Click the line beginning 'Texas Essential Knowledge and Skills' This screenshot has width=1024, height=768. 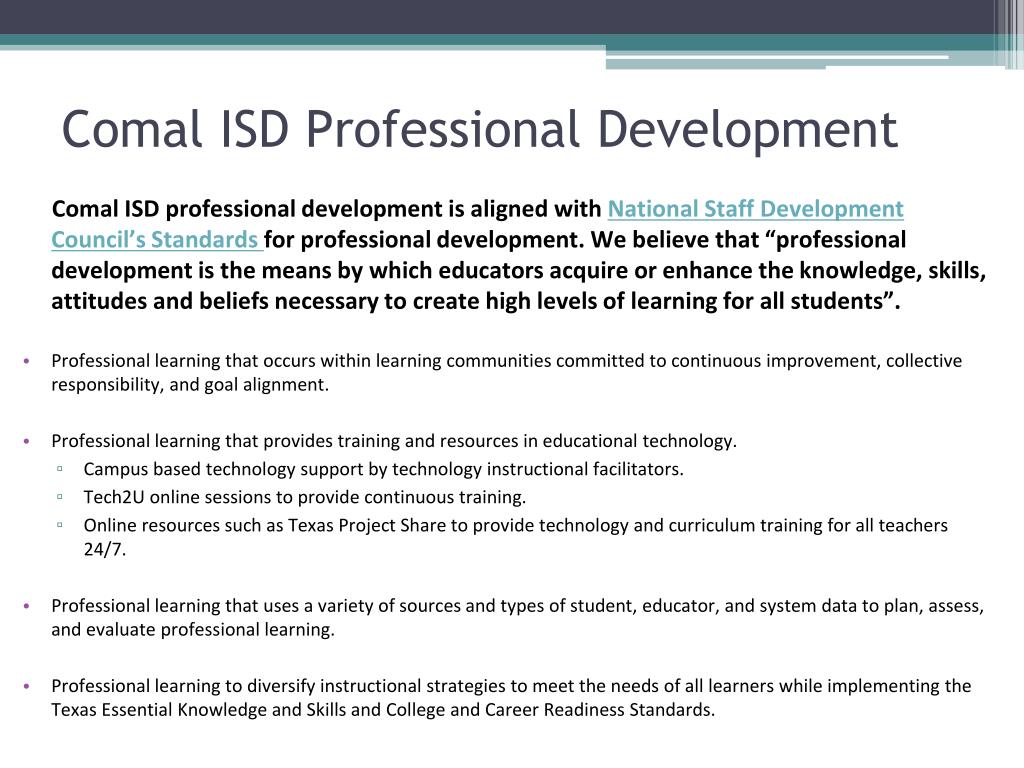pyautogui.click(x=383, y=710)
